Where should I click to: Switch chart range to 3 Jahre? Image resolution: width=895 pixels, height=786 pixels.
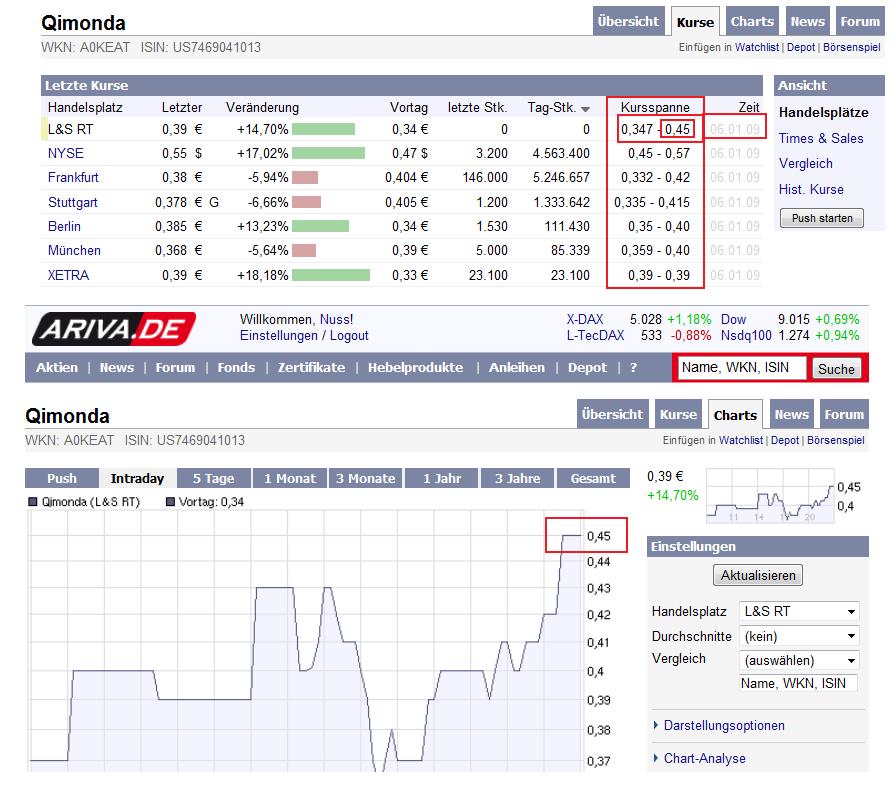point(517,478)
